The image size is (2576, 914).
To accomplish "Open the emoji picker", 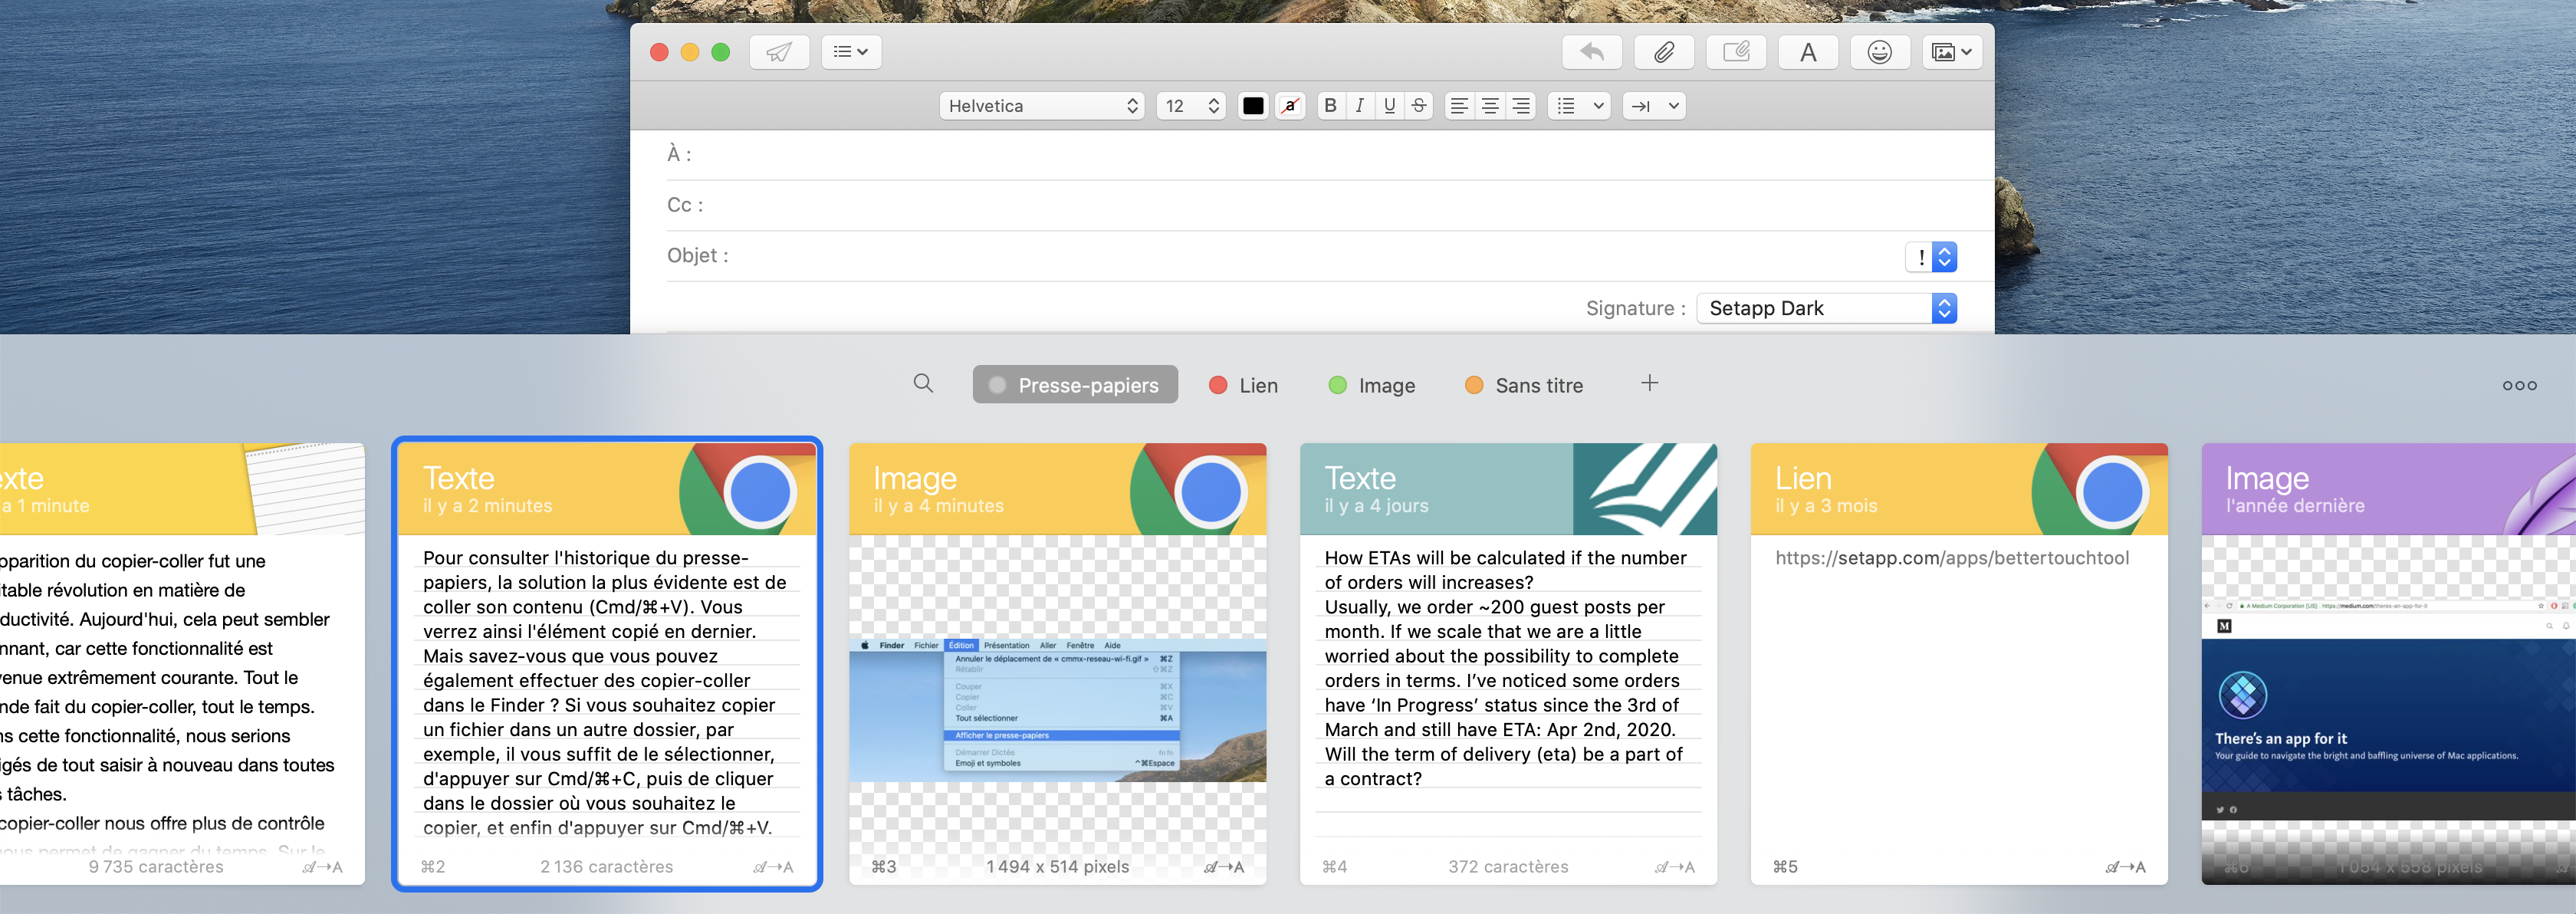I will (1880, 52).
